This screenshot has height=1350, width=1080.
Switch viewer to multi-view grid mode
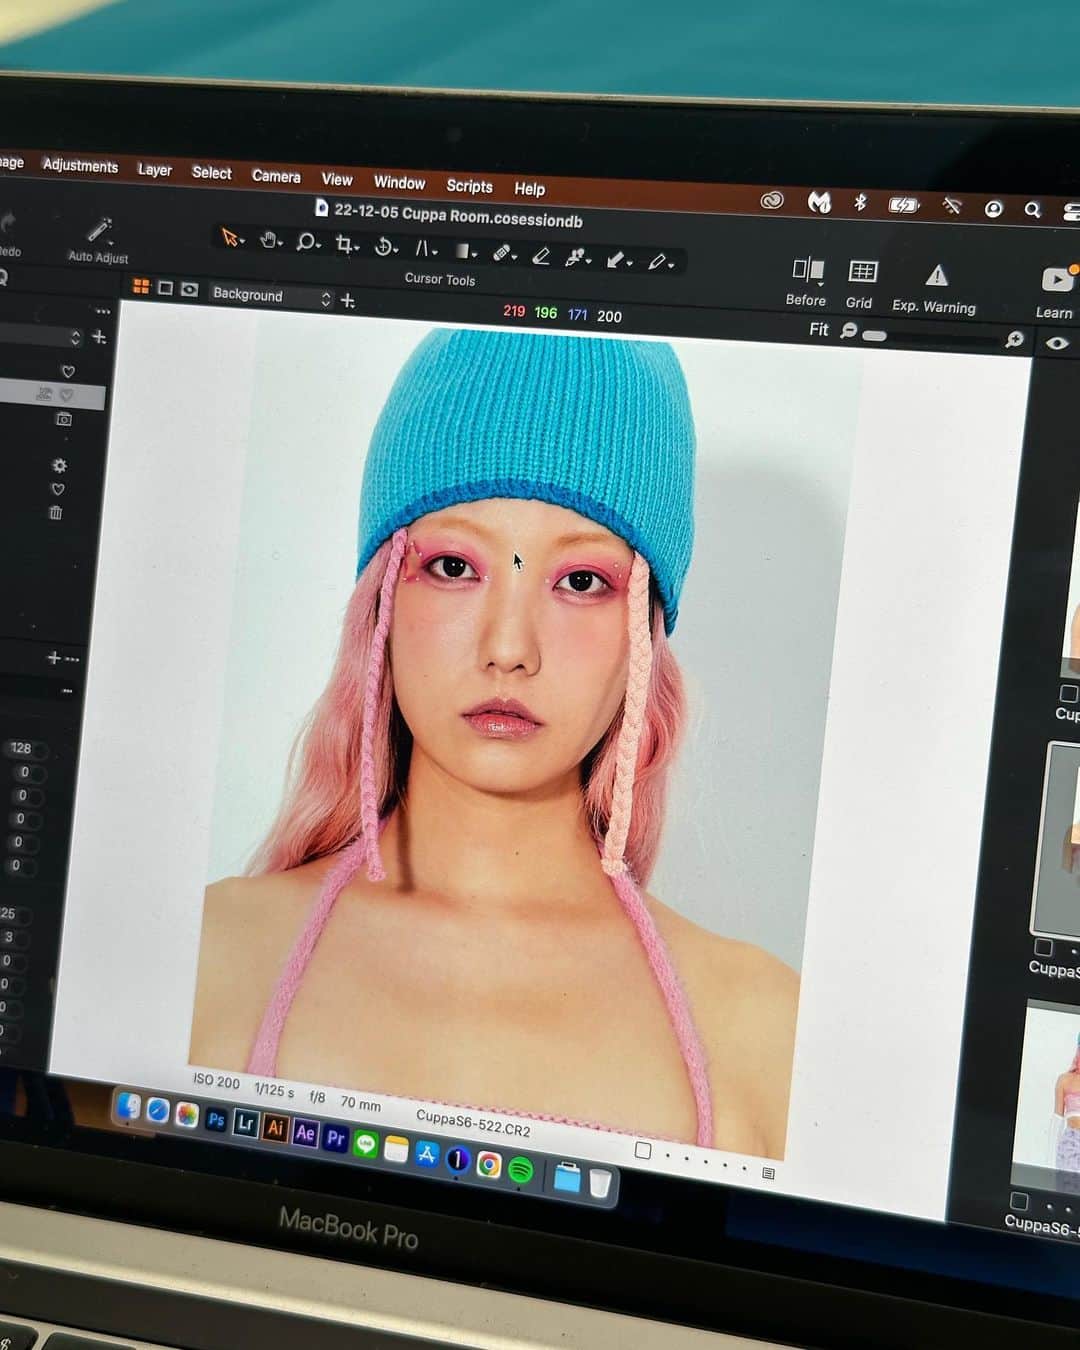click(141, 287)
